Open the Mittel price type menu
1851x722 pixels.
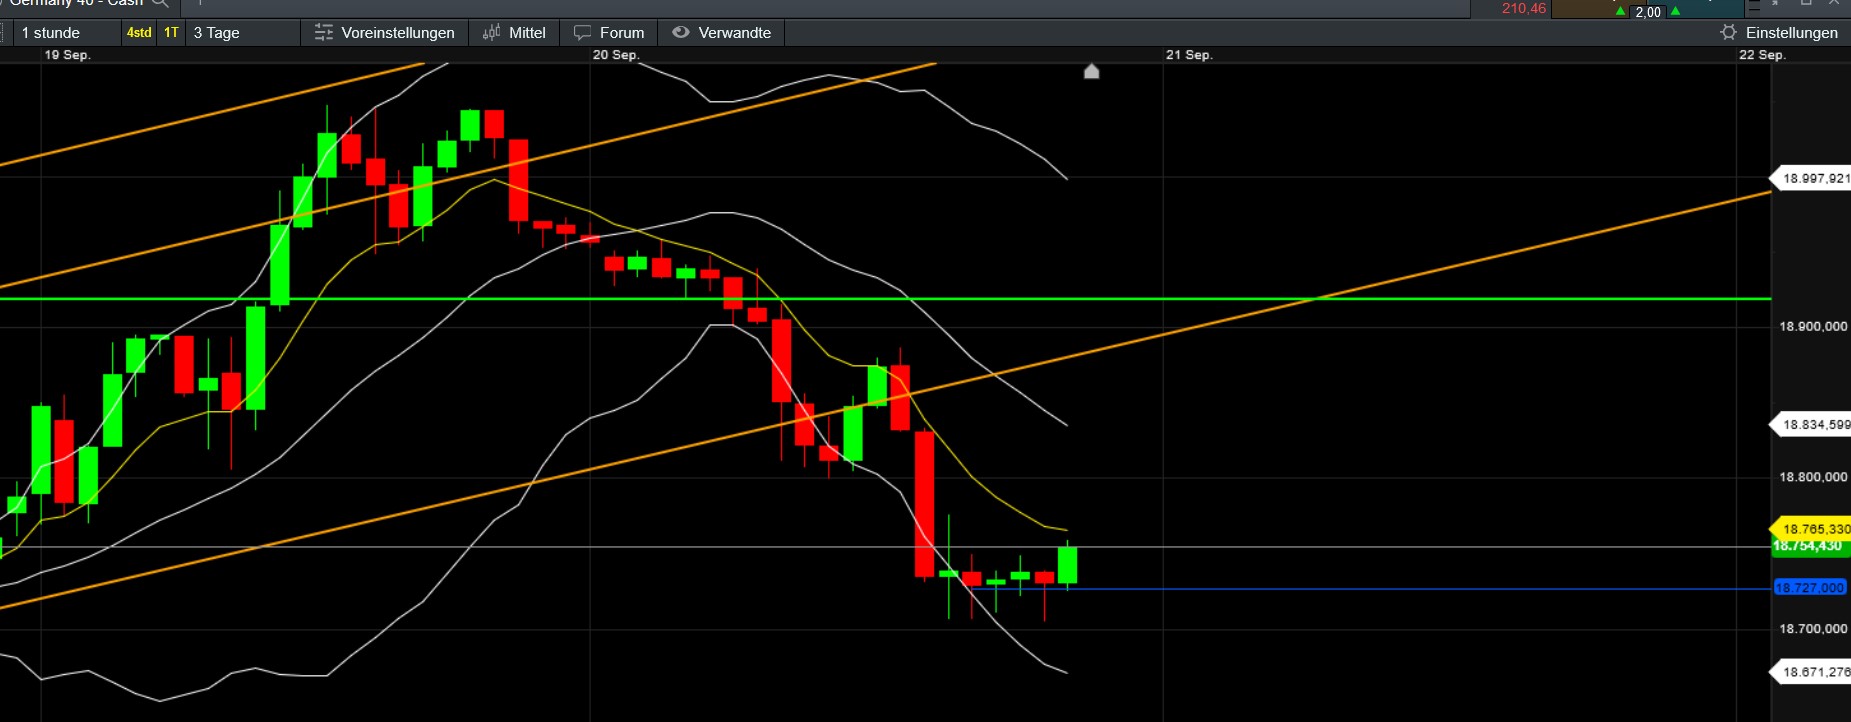point(515,33)
